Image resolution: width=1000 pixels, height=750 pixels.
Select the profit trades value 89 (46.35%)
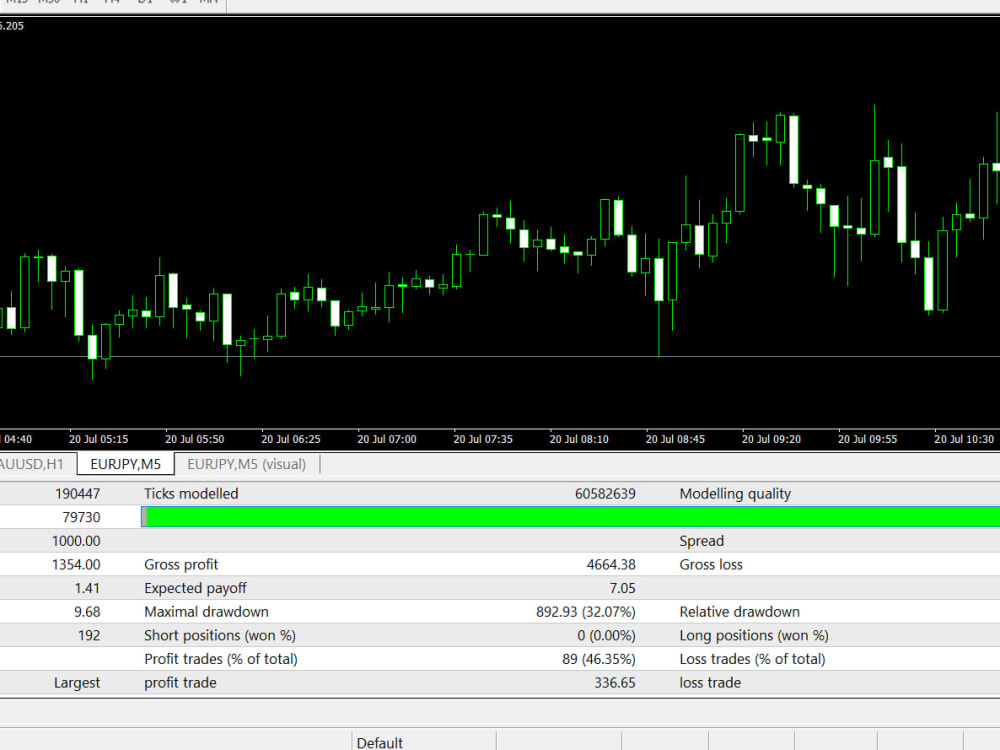point(598,659)
